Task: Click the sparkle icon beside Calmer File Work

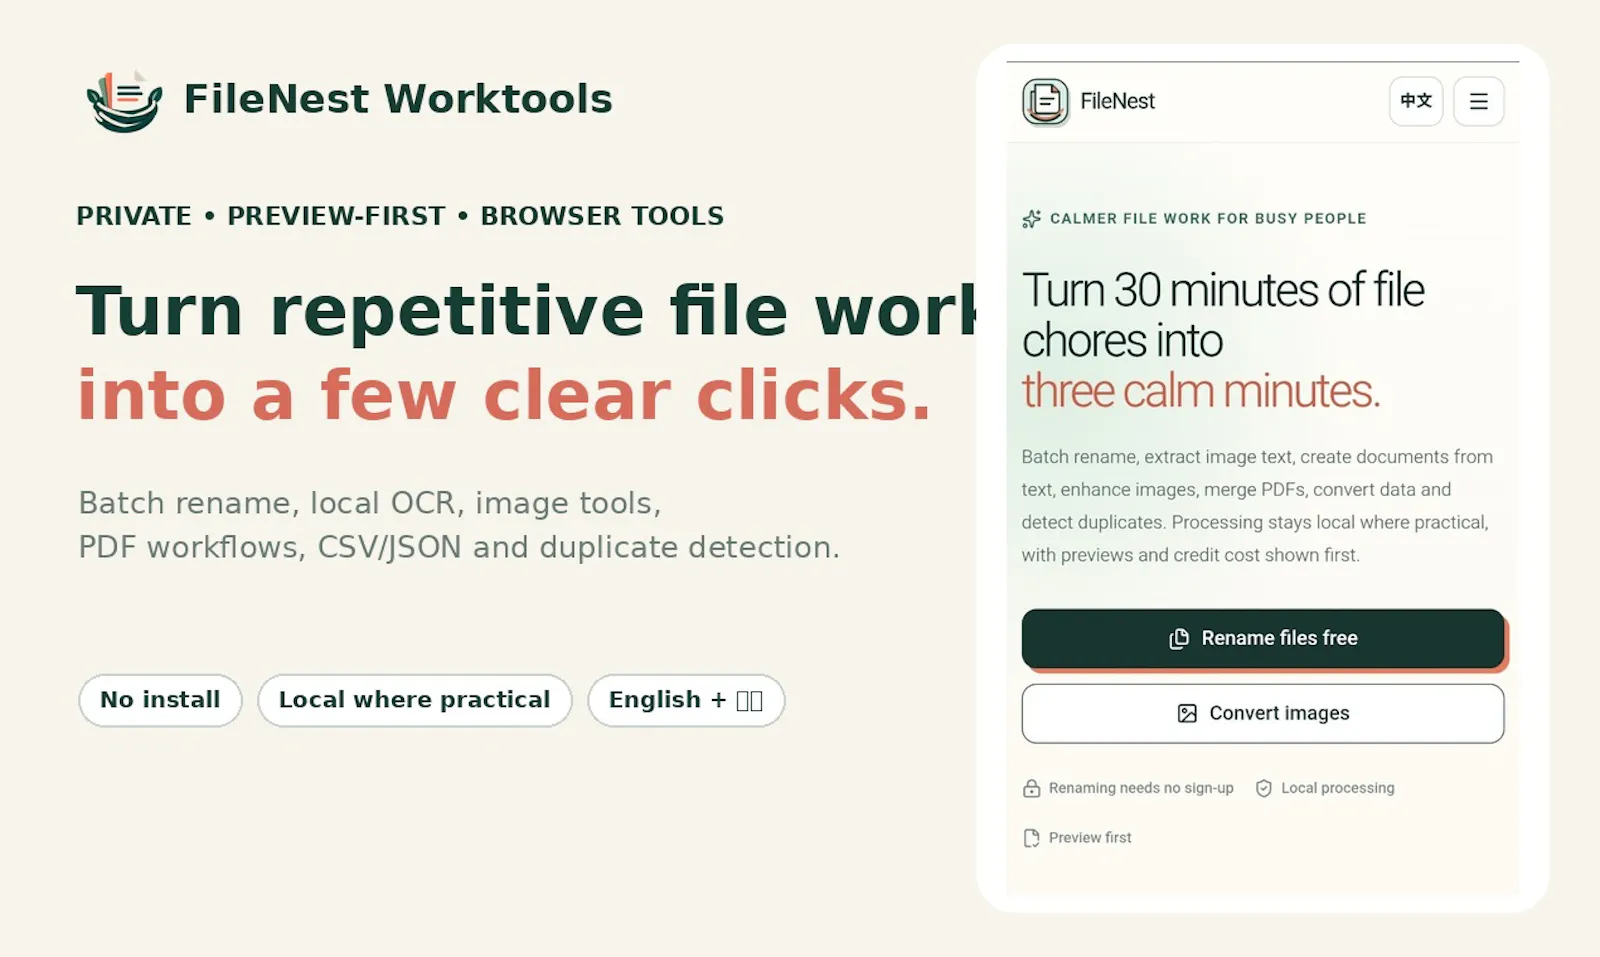Action: click(1031, 219)
